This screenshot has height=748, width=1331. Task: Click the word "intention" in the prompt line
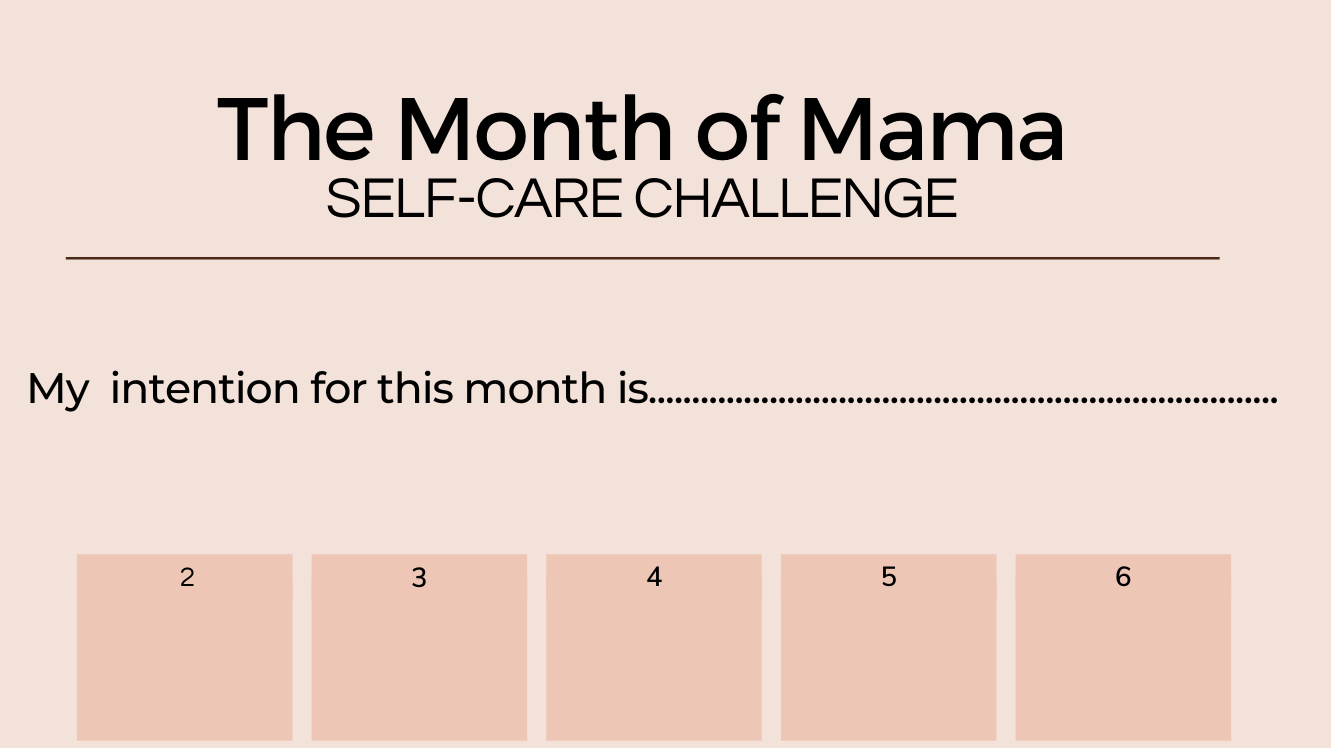tap(205, 389)
